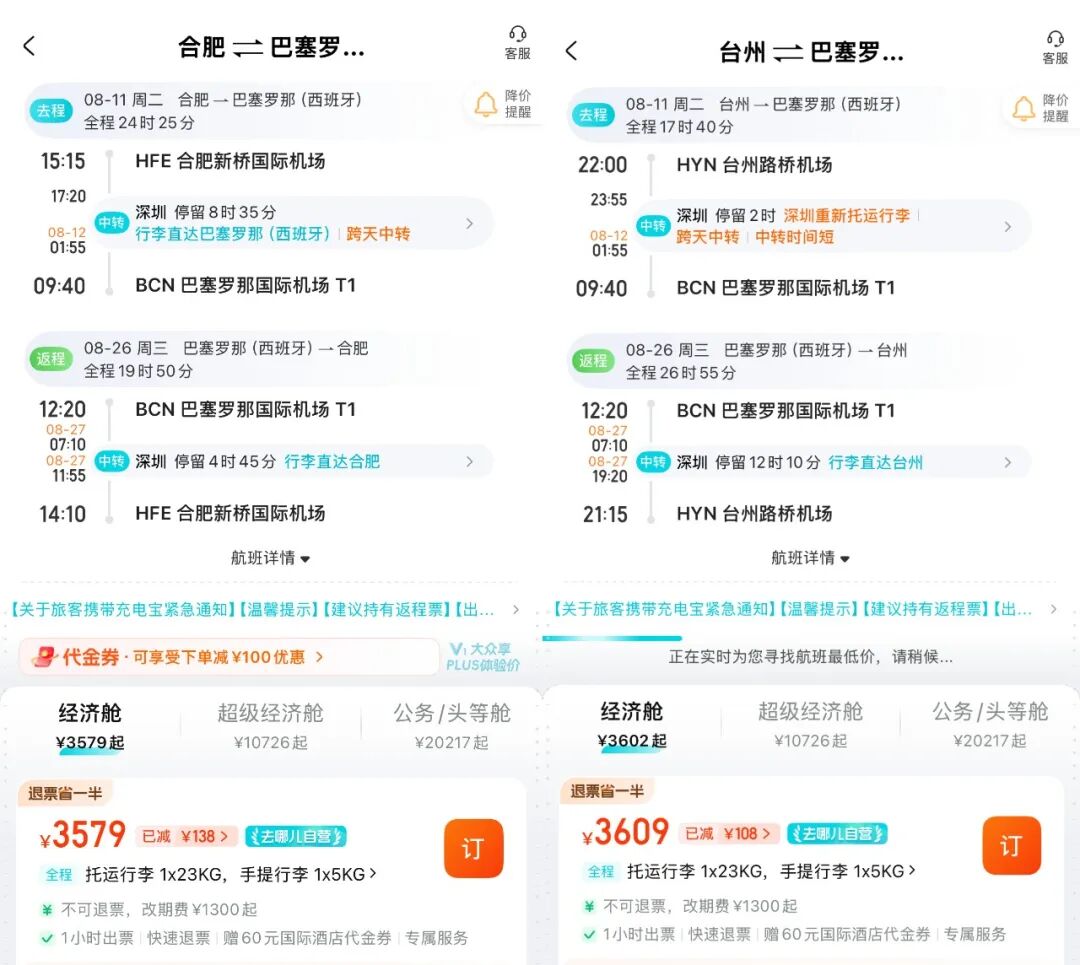Open notice arrow on 台州 page

[1053, 609]
